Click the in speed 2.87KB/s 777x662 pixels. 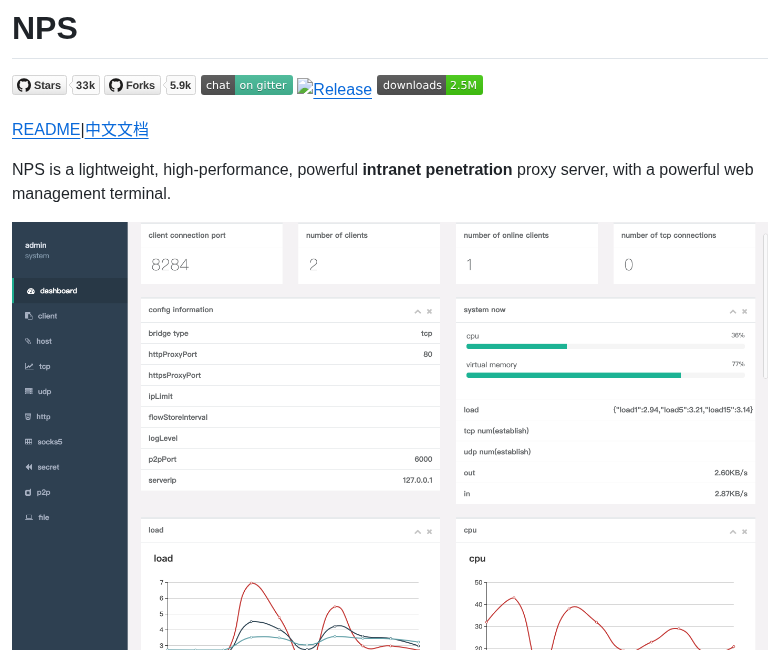(731, 494)
